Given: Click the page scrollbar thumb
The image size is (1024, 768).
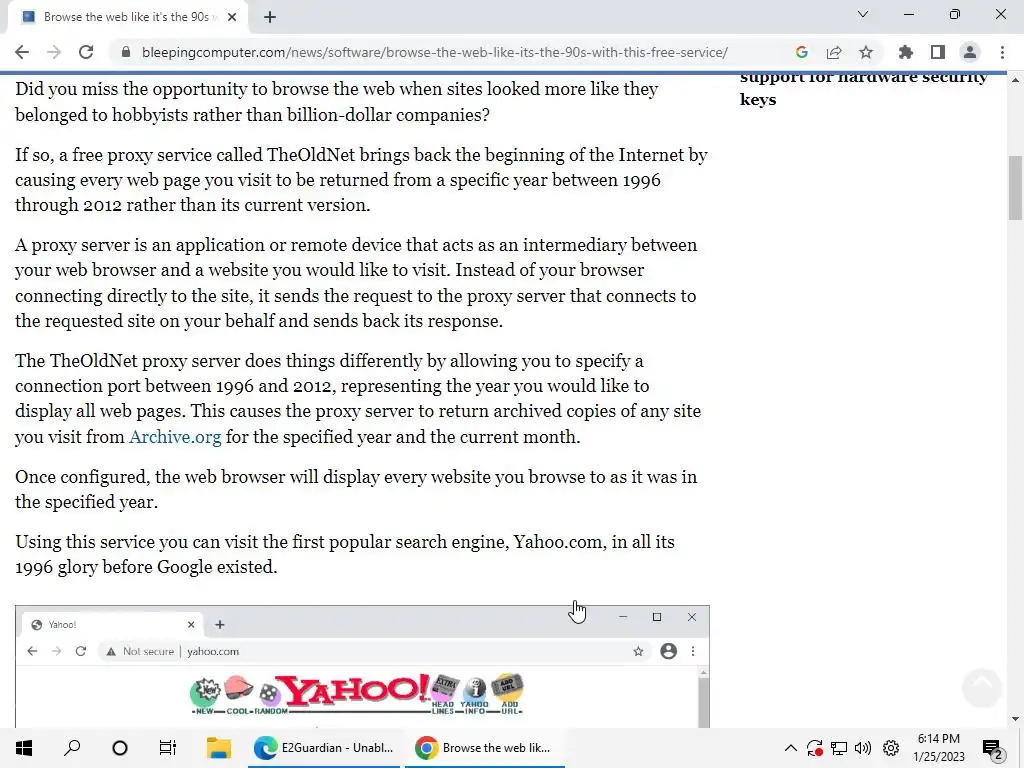Looking at the screenshot, I should coord(1015,188).
